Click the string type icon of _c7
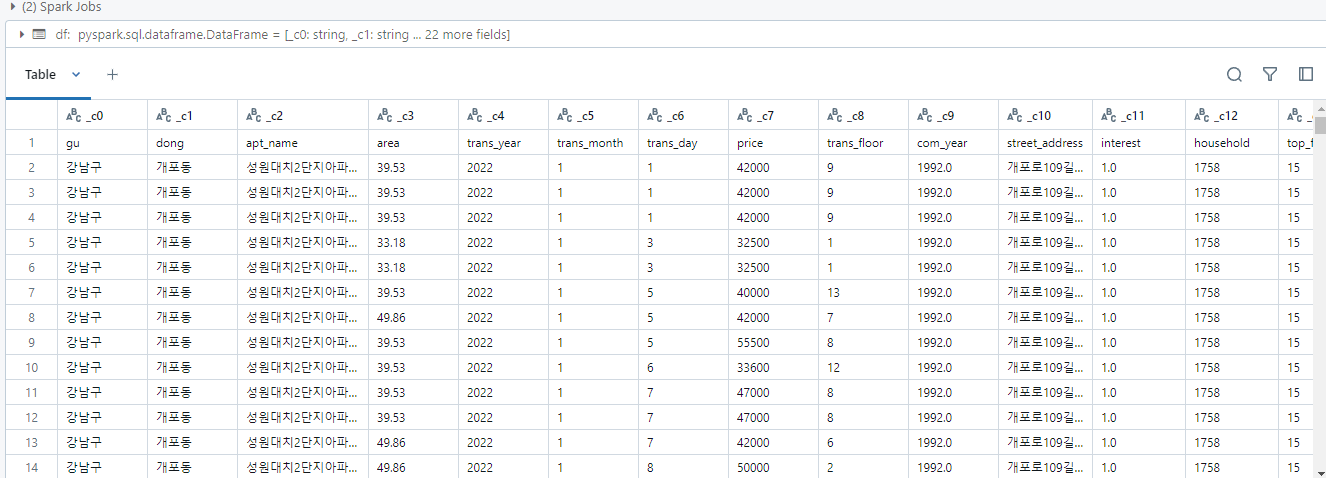The width and height of the screenshot is (1326, 478). tap(745, 116)
